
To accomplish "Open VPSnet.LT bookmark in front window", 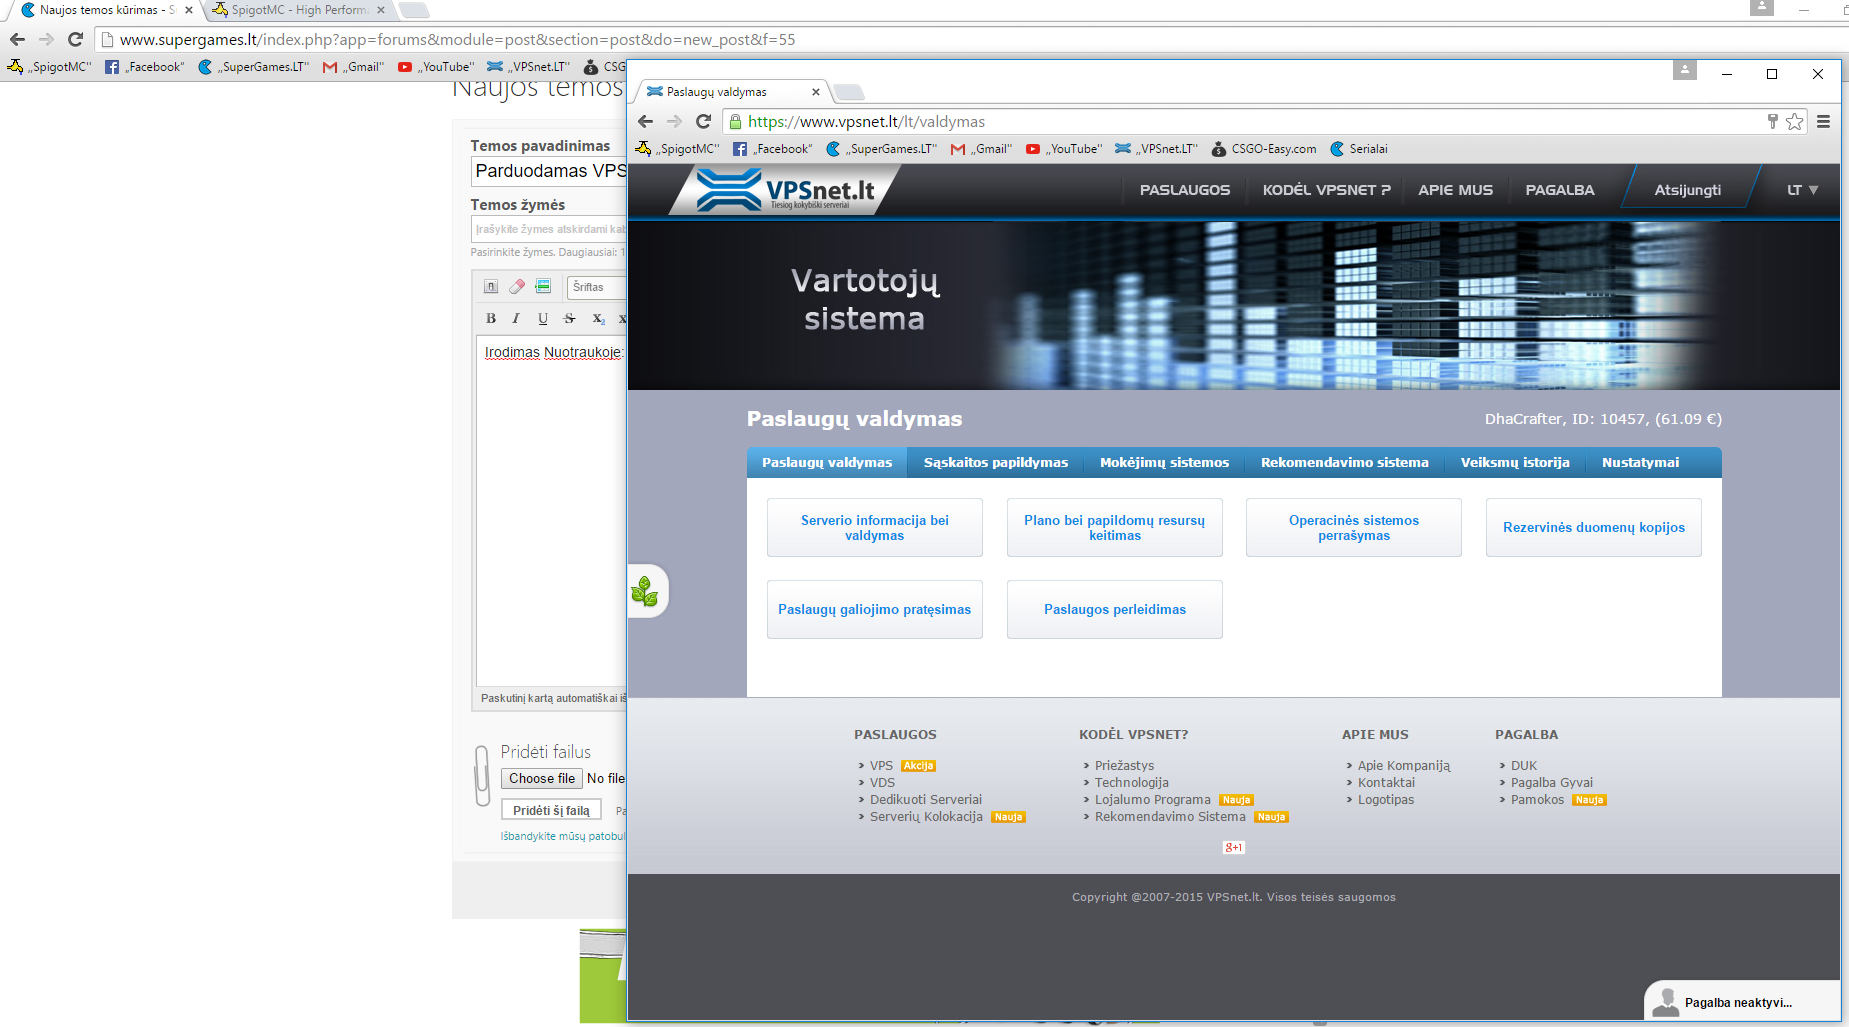I will click(1156, 149).
